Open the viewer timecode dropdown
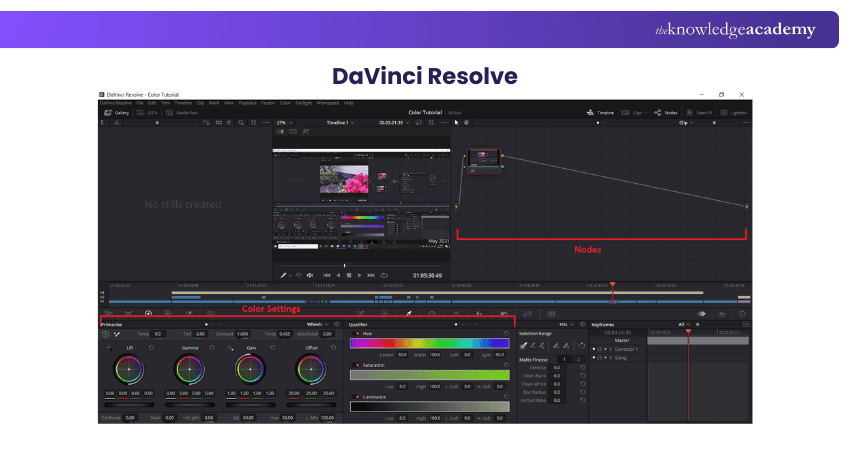Screen dimensions: 850x450 [x=394, y=123]
